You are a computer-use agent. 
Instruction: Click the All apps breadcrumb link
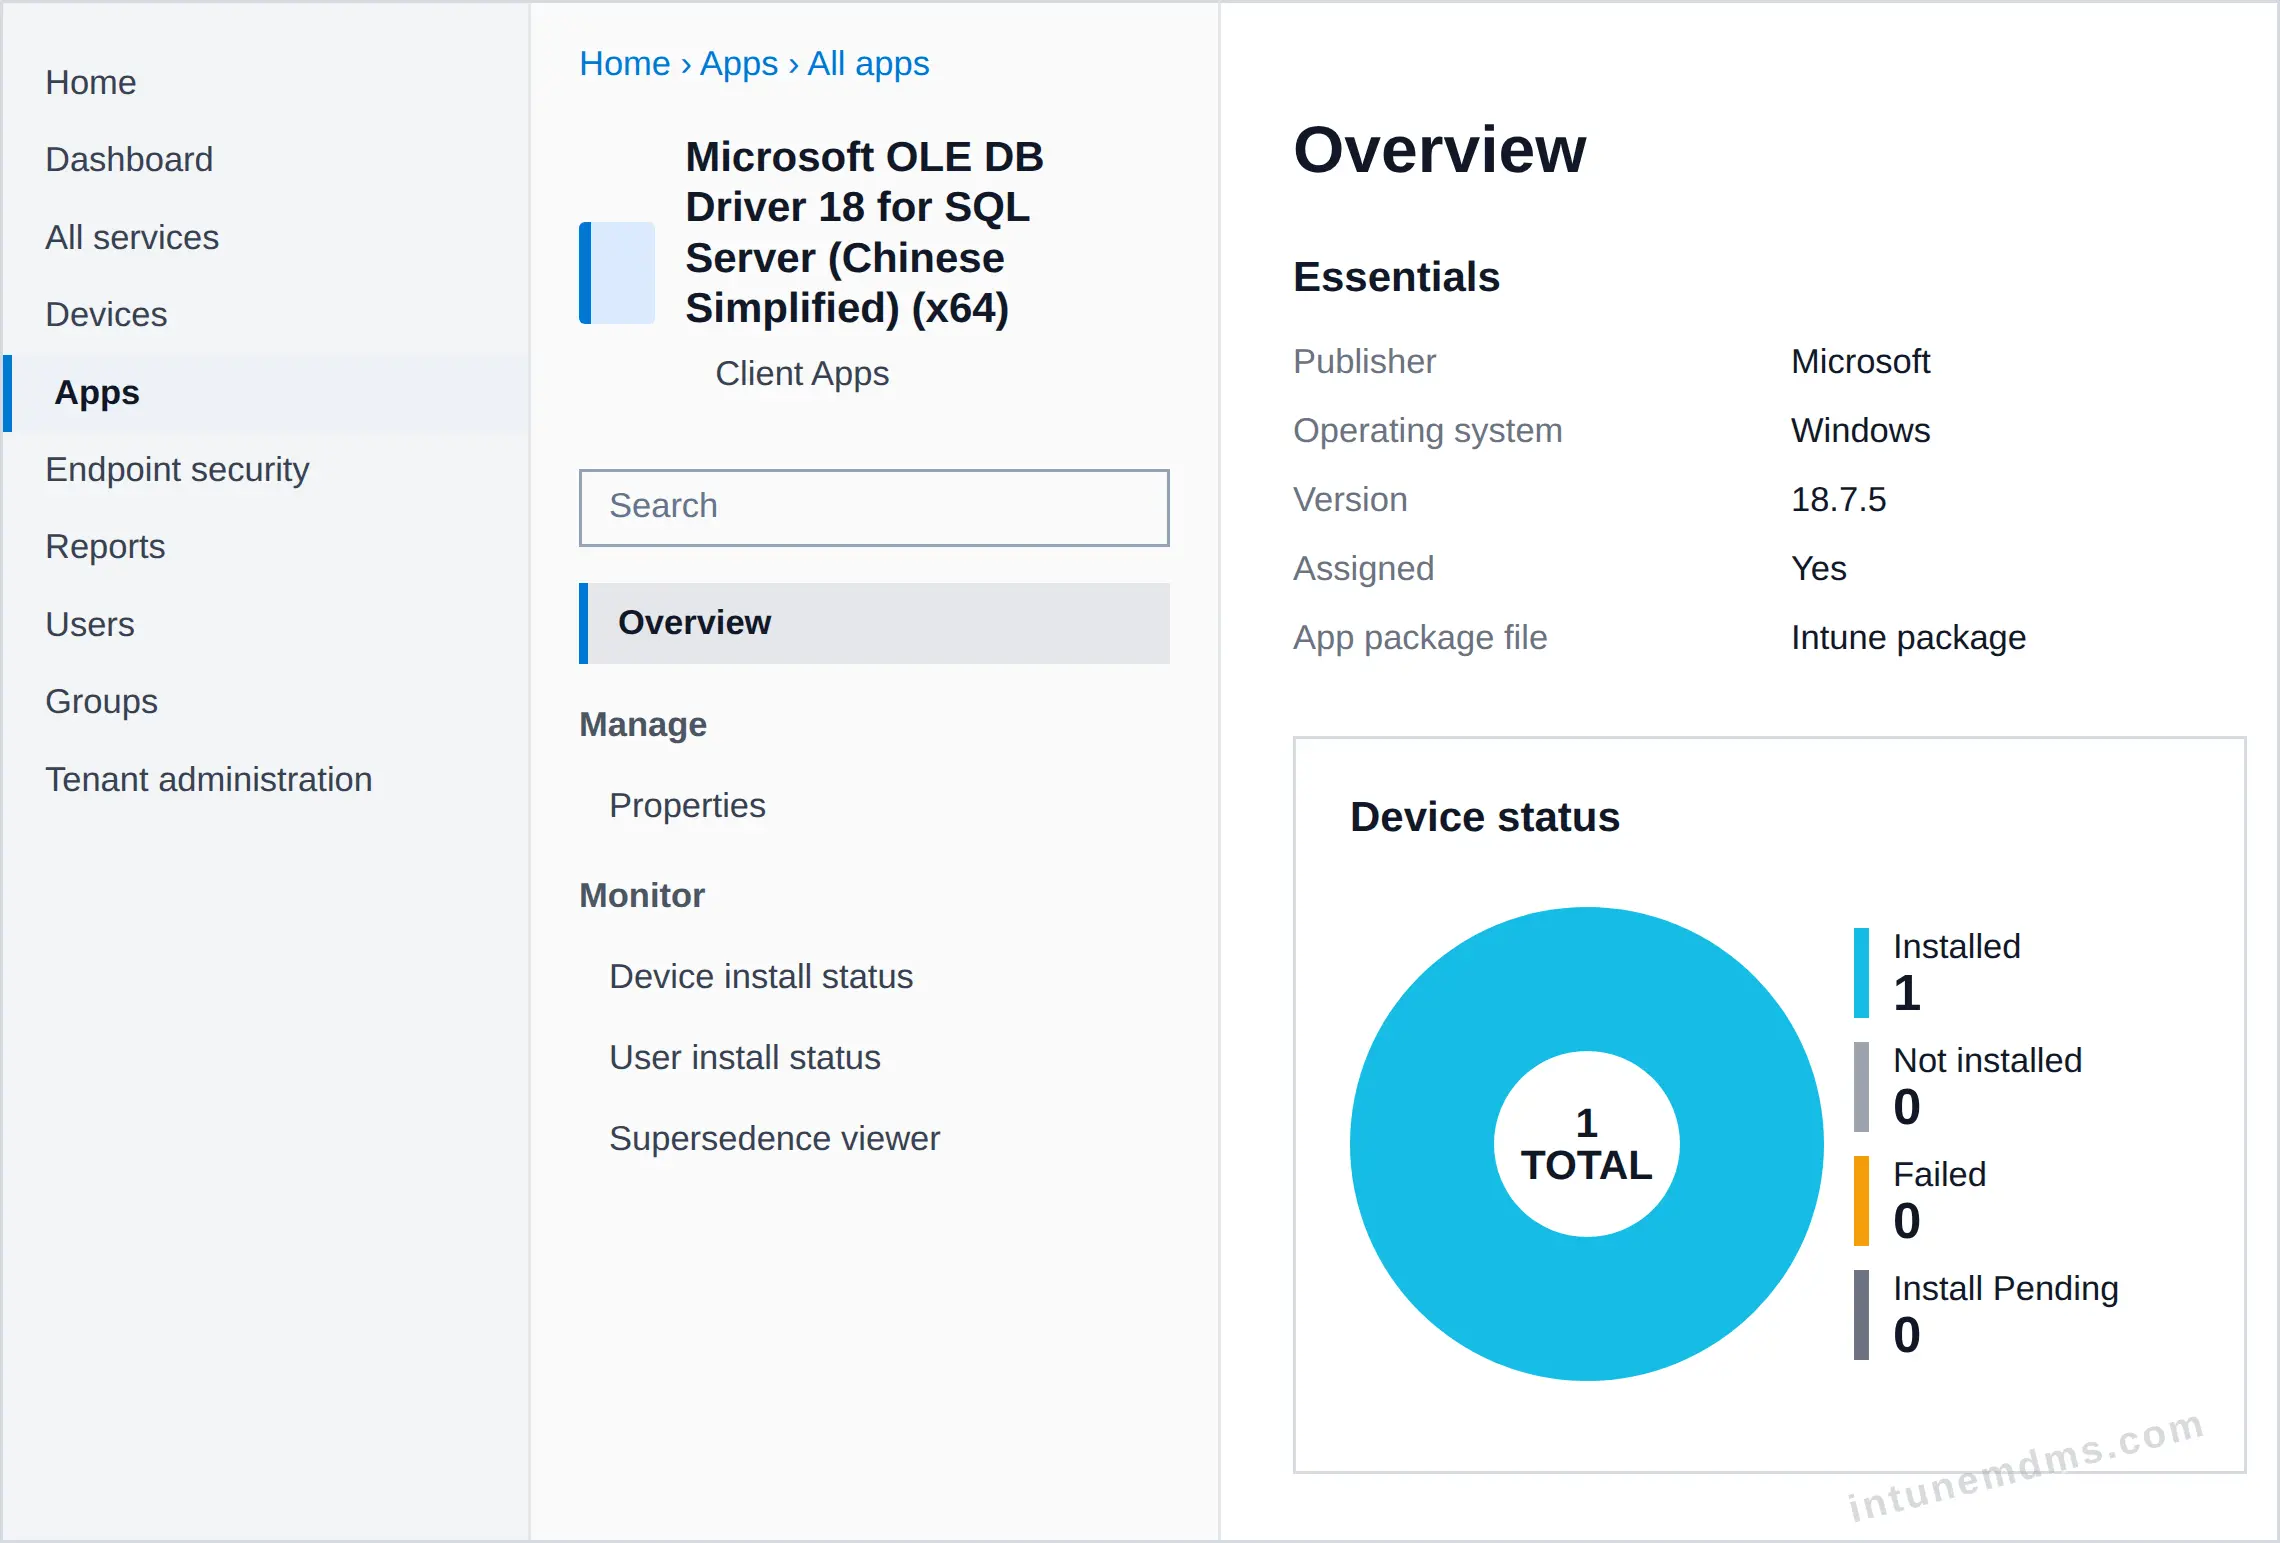coord(868,64)
